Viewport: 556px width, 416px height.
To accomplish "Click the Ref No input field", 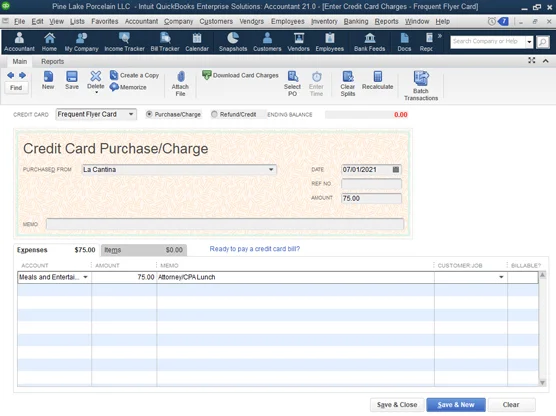I will tap(371, 184).
